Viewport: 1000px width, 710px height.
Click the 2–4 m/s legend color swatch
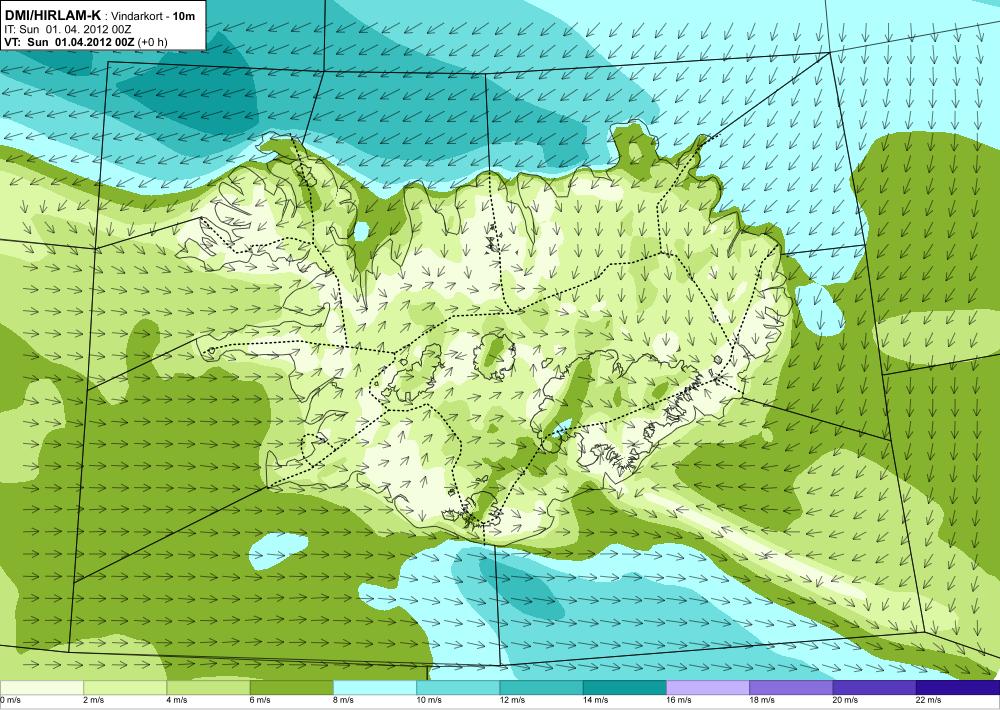coord(125,688)
